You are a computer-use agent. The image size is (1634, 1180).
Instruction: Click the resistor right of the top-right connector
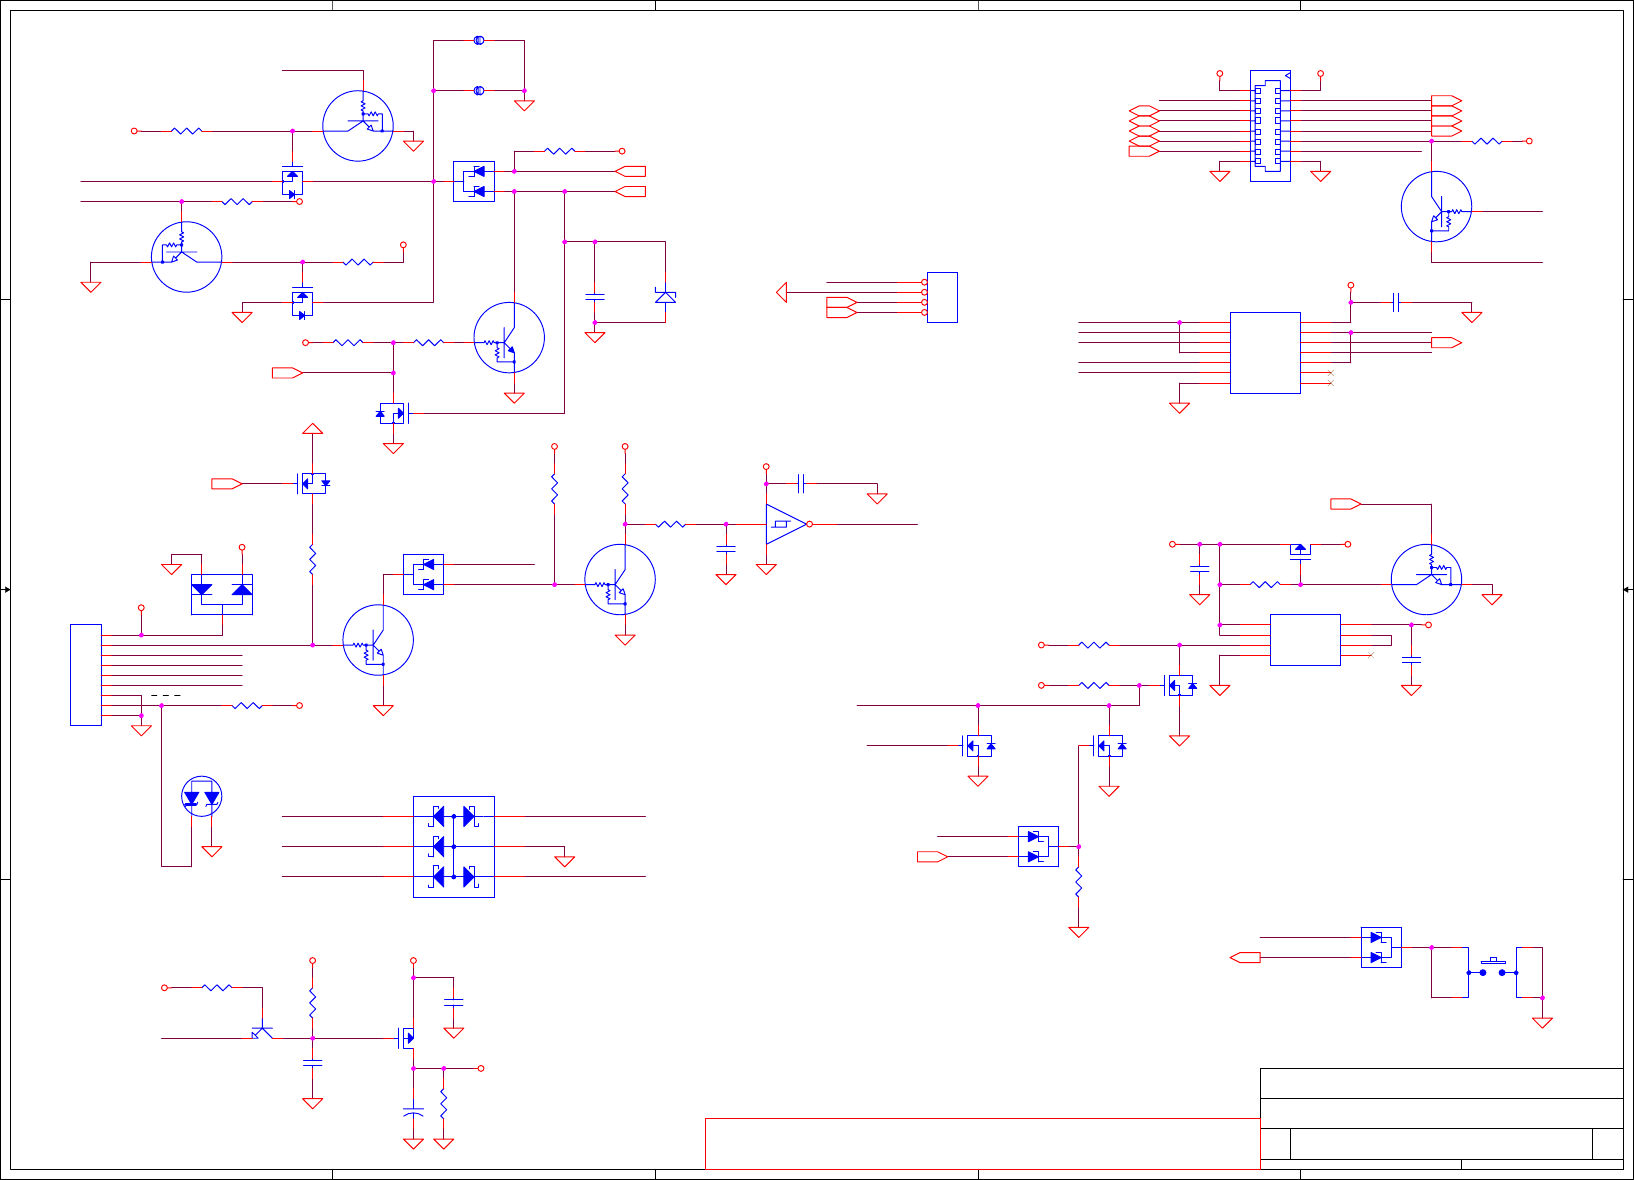pos(1487,141)
